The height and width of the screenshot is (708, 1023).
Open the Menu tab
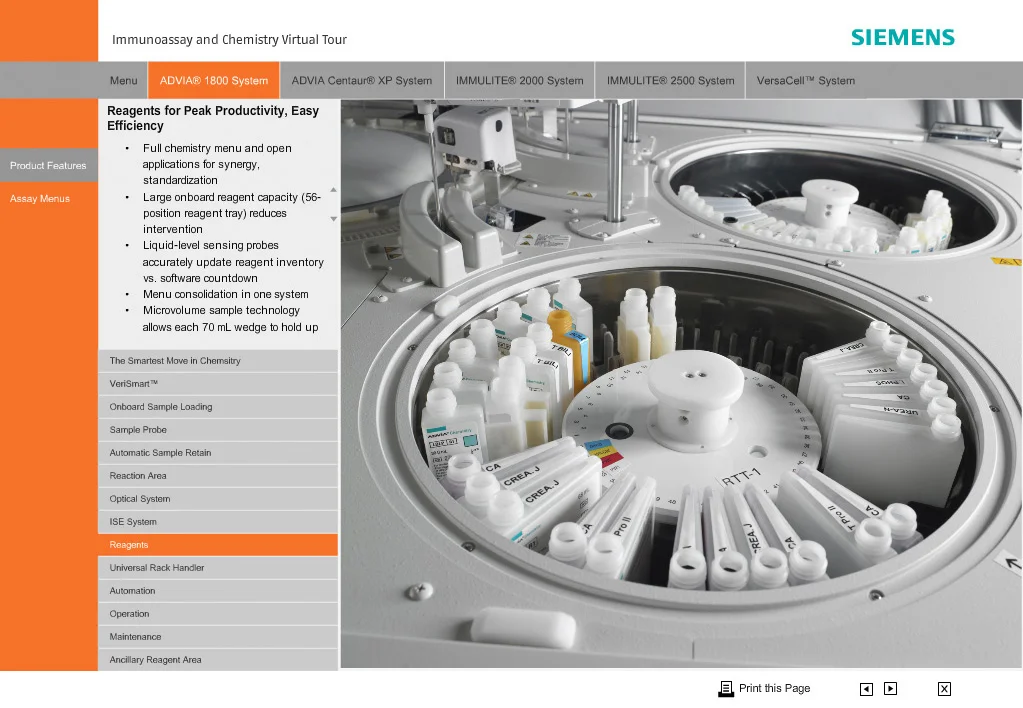pyautogui.click(x=123, y=81)
